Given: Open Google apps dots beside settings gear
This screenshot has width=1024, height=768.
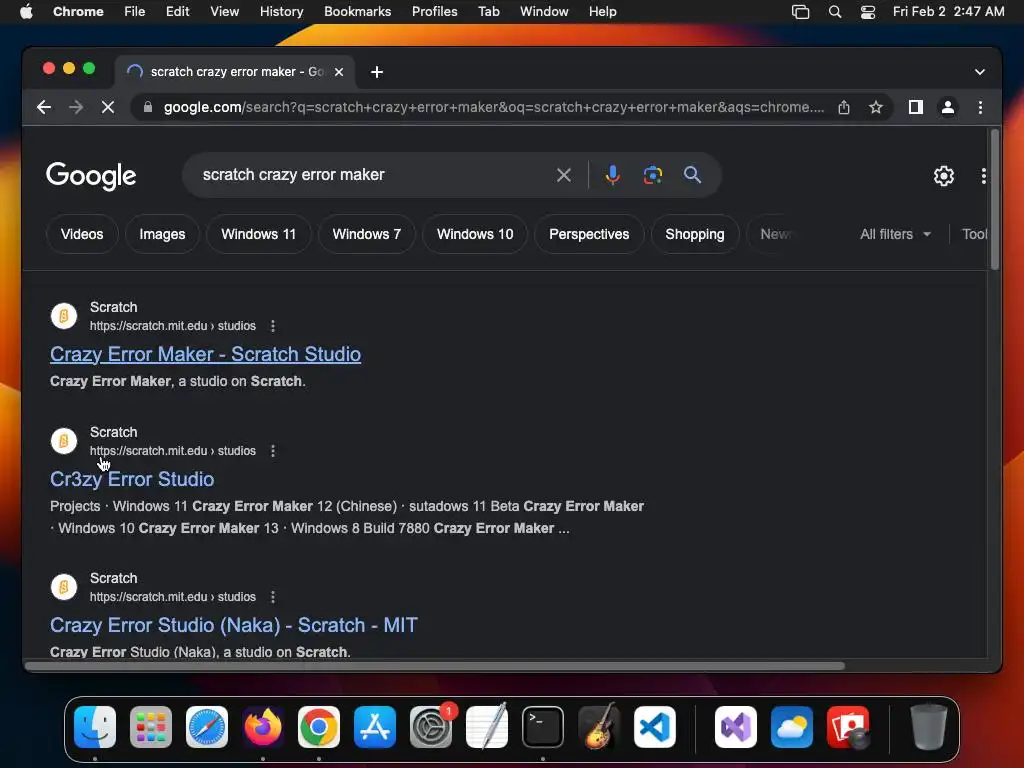Looking at the screenshot, I should (984, 176).
